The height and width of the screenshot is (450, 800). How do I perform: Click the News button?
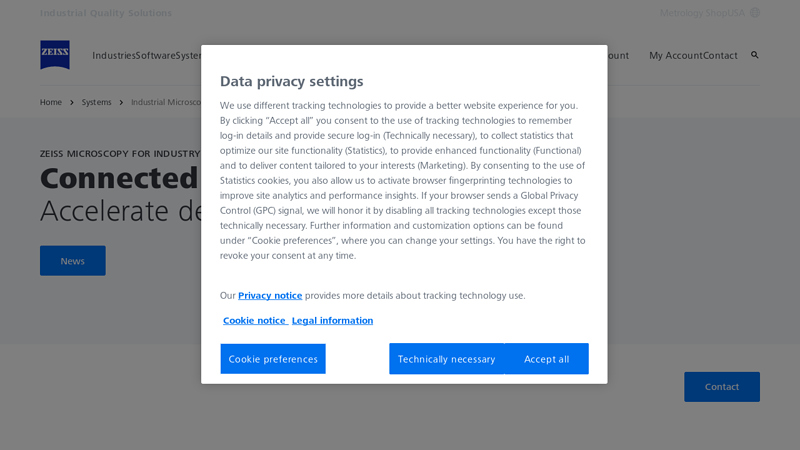coord(72,261)
